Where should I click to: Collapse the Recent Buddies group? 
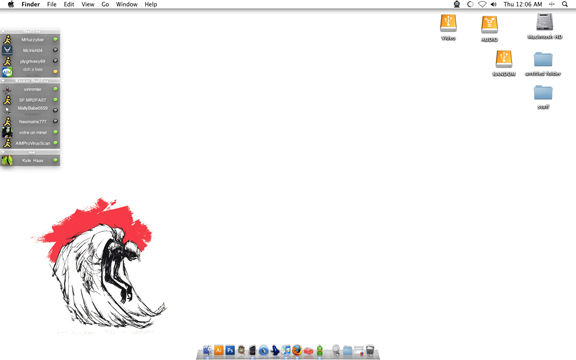(3, 81)
